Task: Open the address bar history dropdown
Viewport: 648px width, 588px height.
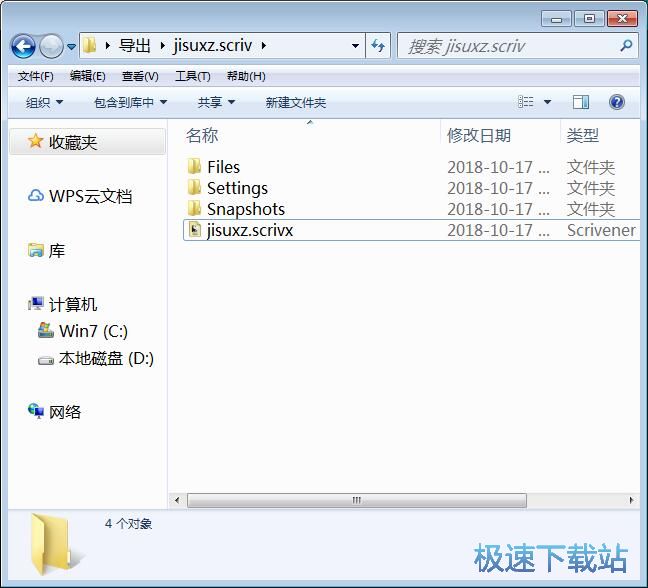Action: [x=355, y=46]
